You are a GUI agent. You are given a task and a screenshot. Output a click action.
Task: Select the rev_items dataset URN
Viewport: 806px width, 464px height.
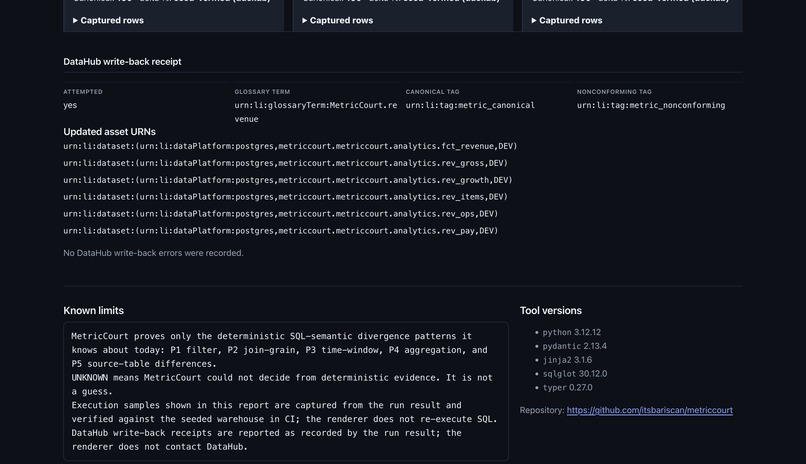(x=285, y=197)
